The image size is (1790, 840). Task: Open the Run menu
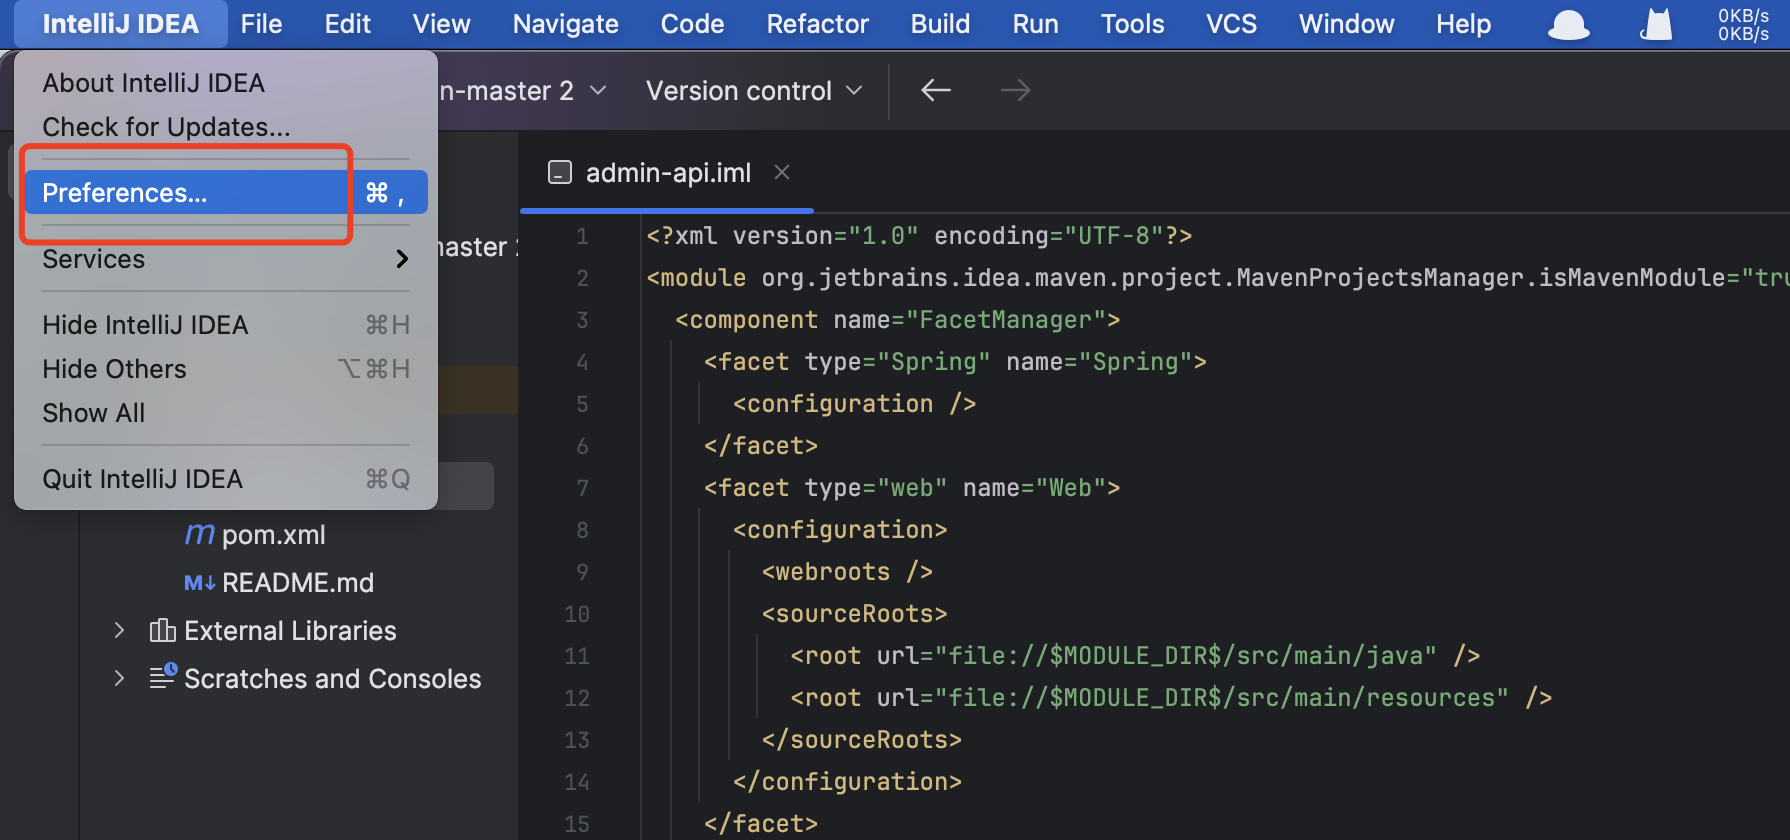[1036, 24]
